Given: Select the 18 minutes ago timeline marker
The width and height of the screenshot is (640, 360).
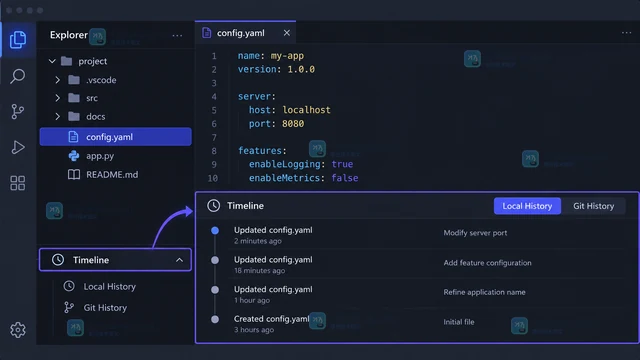Looking at the screenshot, I should point(215,260).
